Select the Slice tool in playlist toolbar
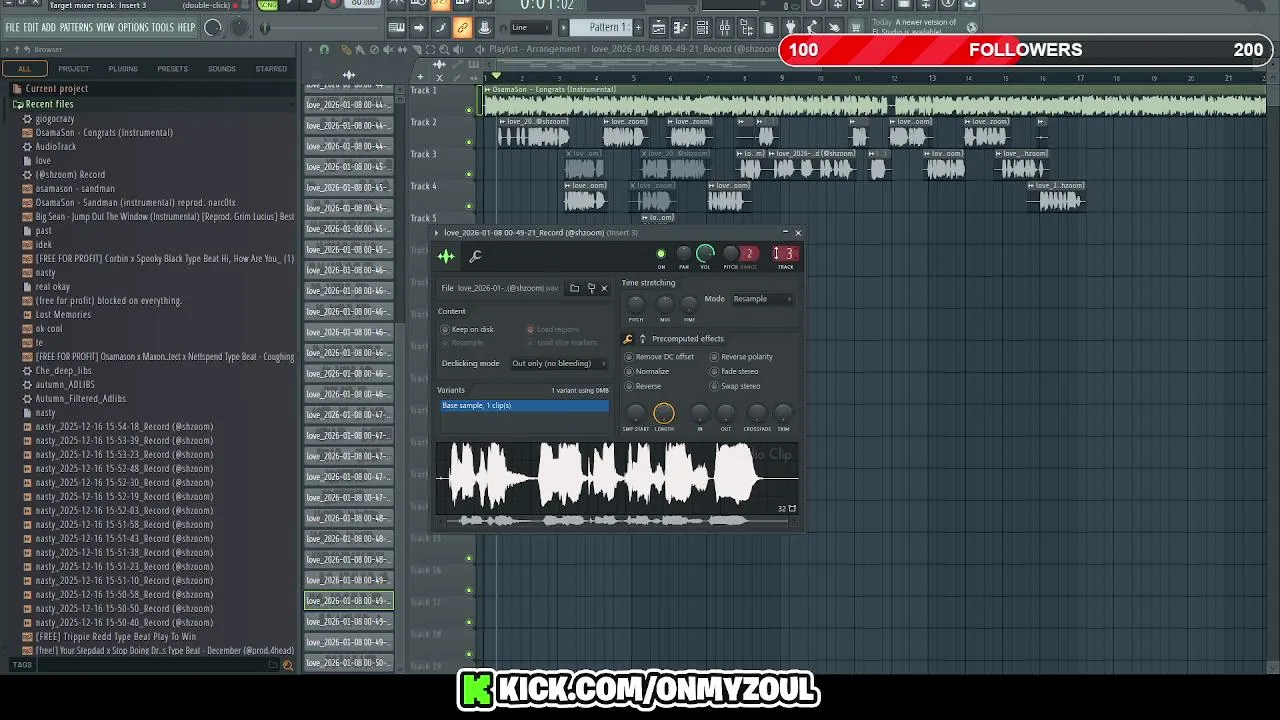This screenshot has width=1280, height=720. click(x=416, y=50)
